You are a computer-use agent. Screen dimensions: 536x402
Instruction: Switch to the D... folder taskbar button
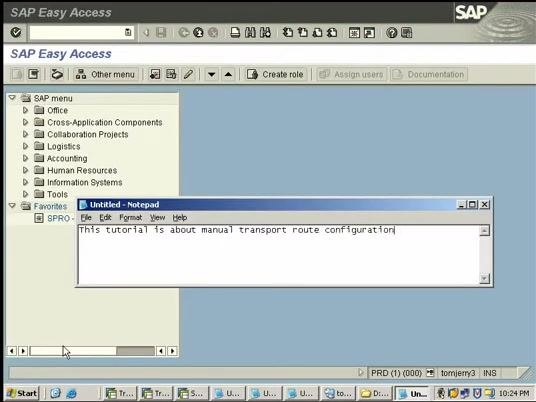(374, 393)
